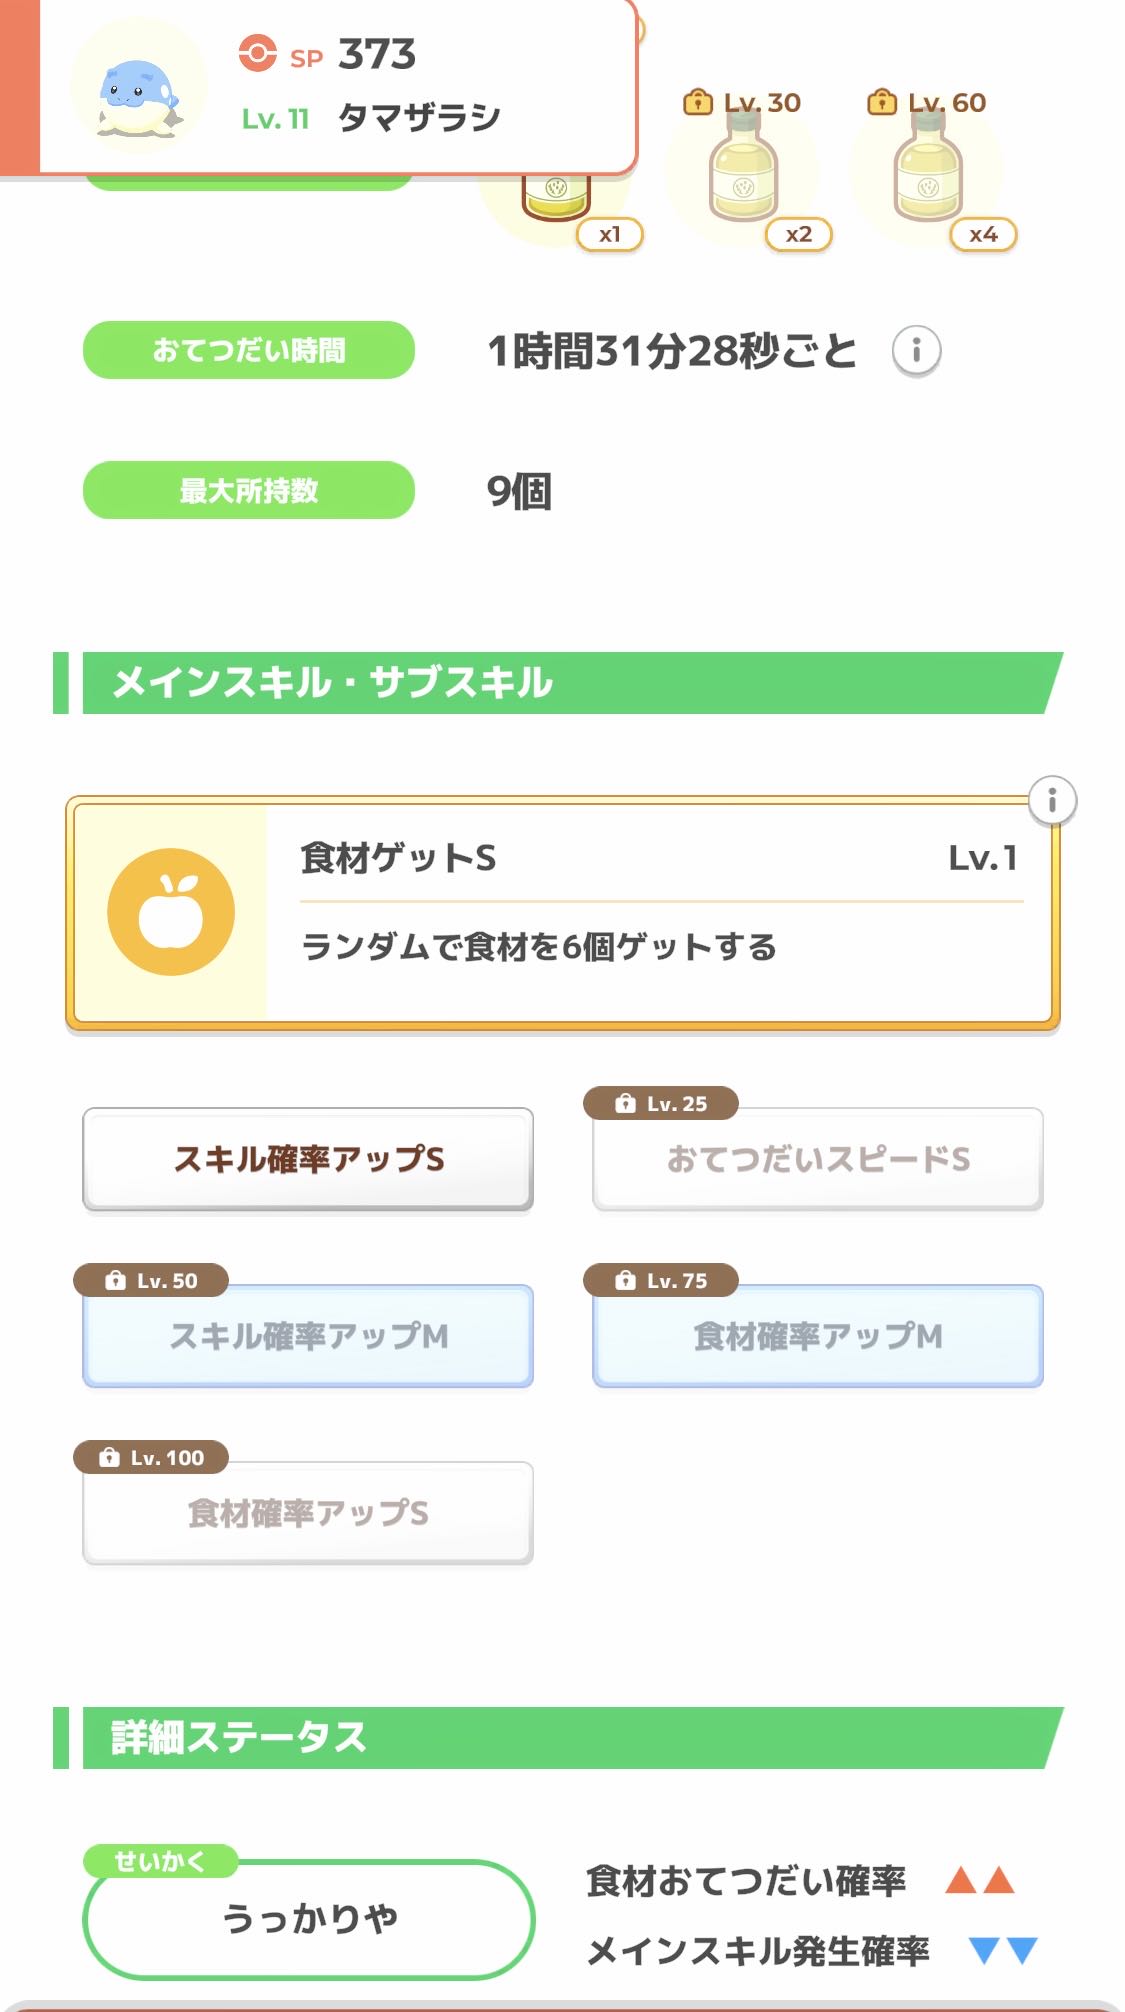Tap the タマザラシ Pokémon portrait
Screen dimensions: 1125x2012
[x=138, y=88]
